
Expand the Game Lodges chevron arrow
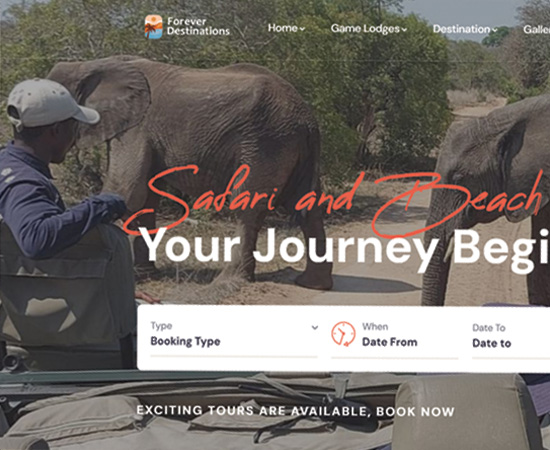pos(404,30)
